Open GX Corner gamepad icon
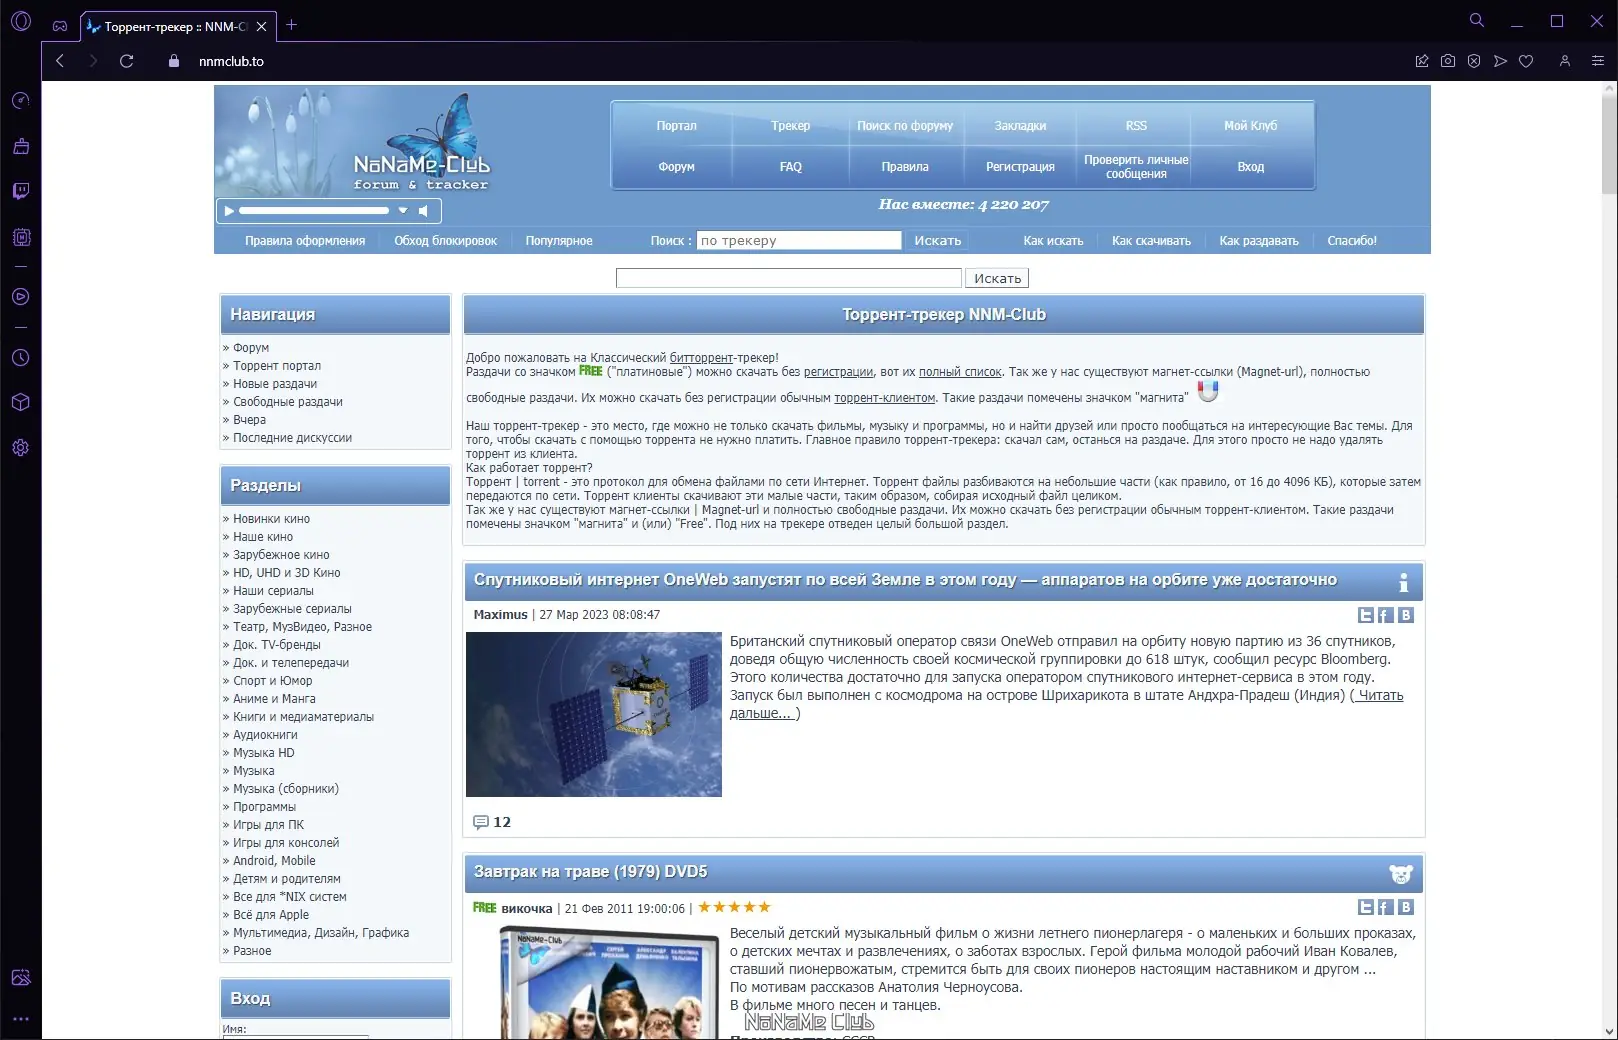Viewport: 1618px width, 1040px height. pos(60,26)
